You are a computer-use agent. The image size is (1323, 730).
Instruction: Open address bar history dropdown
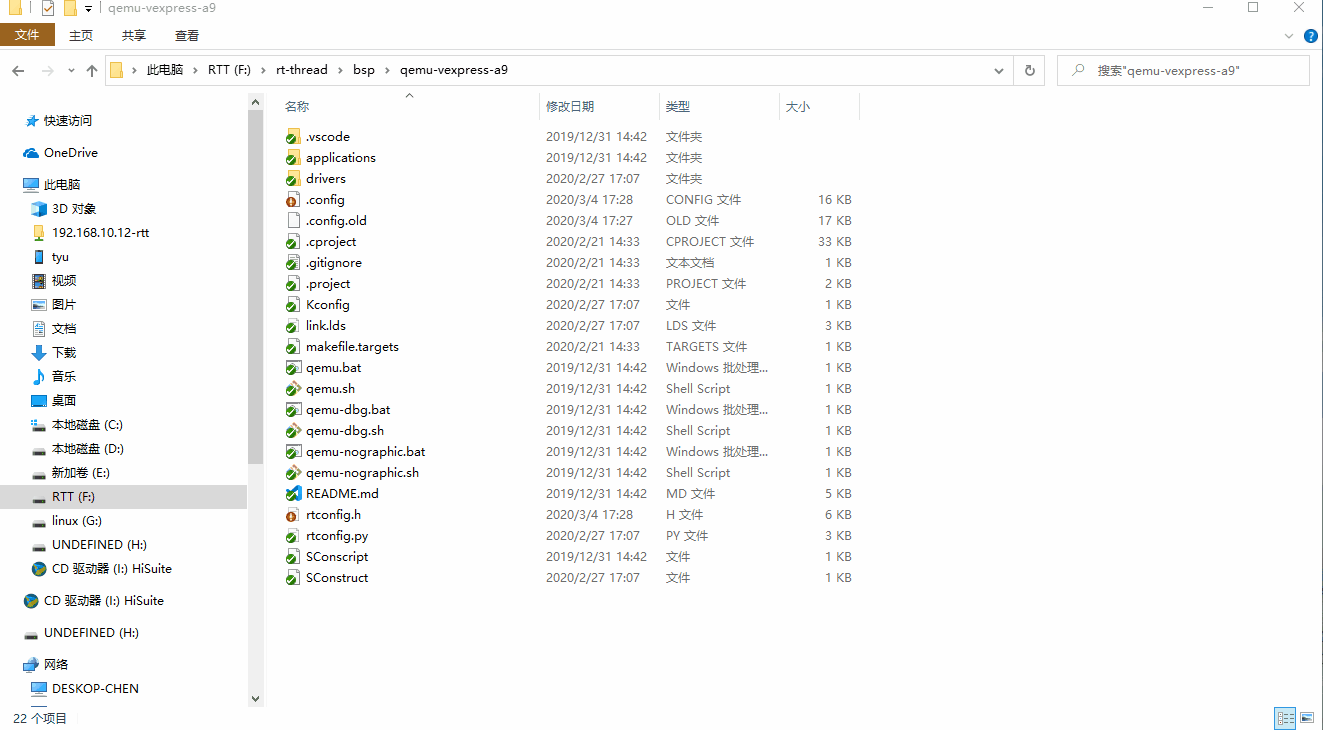pos(998,71)
